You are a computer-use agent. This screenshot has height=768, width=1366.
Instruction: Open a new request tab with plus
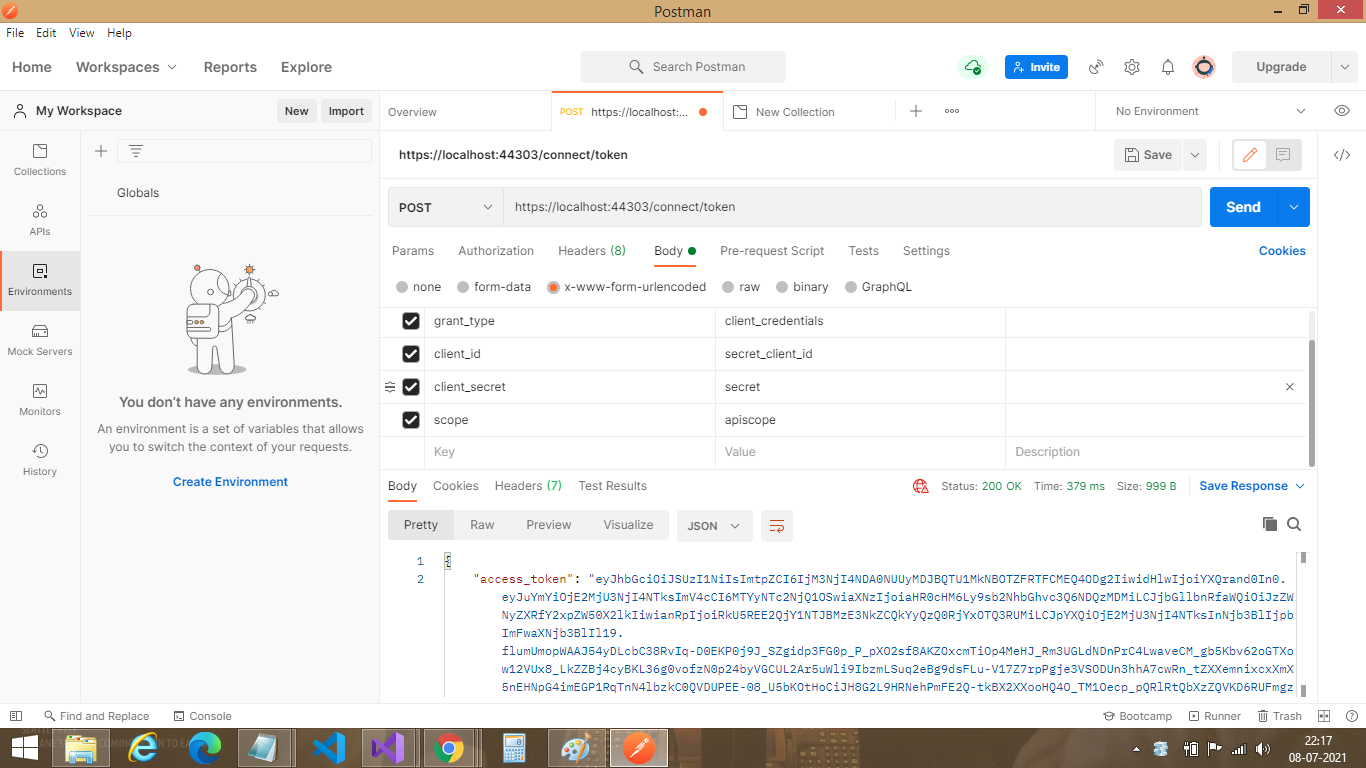tap(916, 111)
